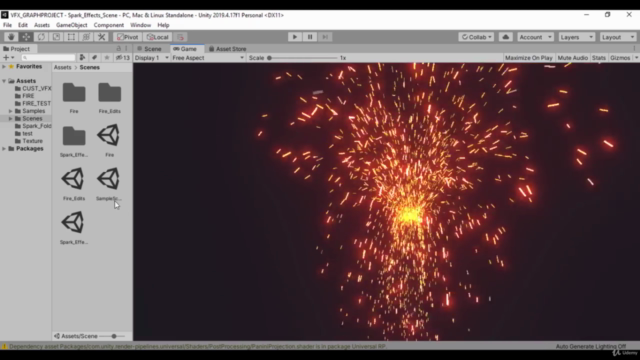Open the Help menu

click(163, 25)
